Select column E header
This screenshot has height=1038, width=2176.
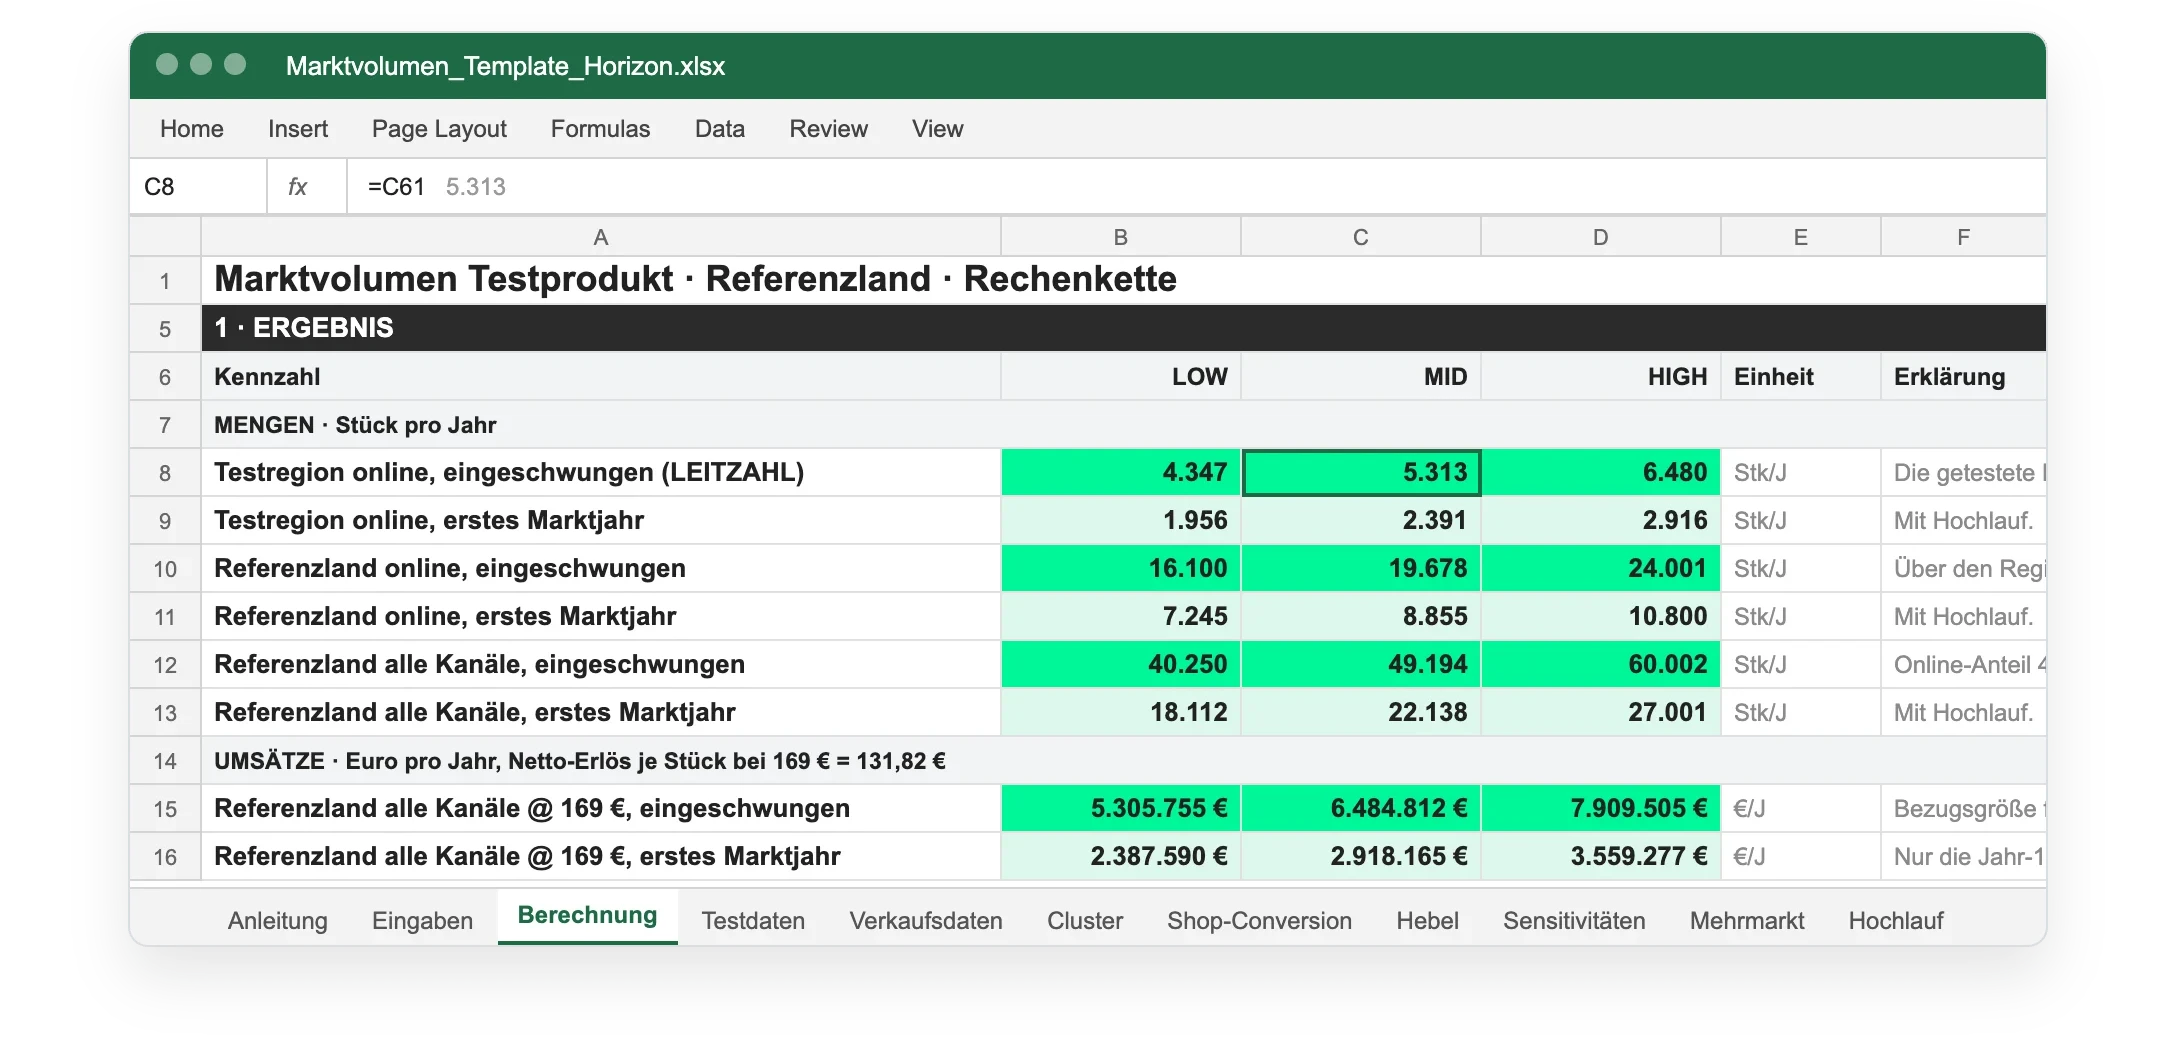[1800, 237]
